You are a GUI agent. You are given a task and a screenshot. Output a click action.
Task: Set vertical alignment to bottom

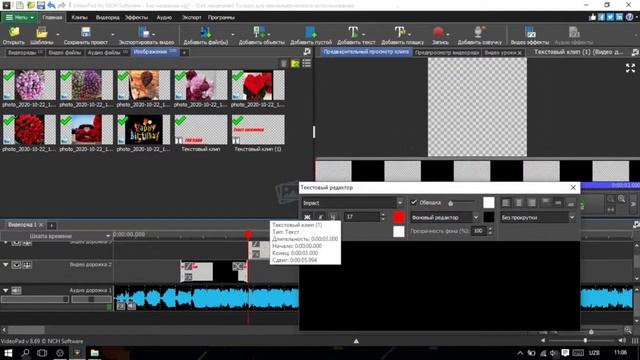point(571,203)
